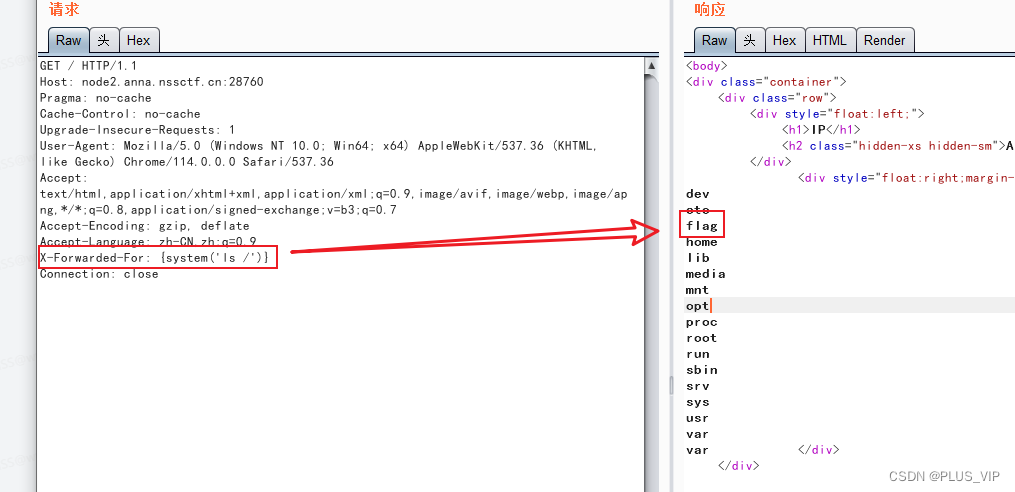Click the 'mnt' directory entry in the response
1015x492 pixels.
point(698,290)
